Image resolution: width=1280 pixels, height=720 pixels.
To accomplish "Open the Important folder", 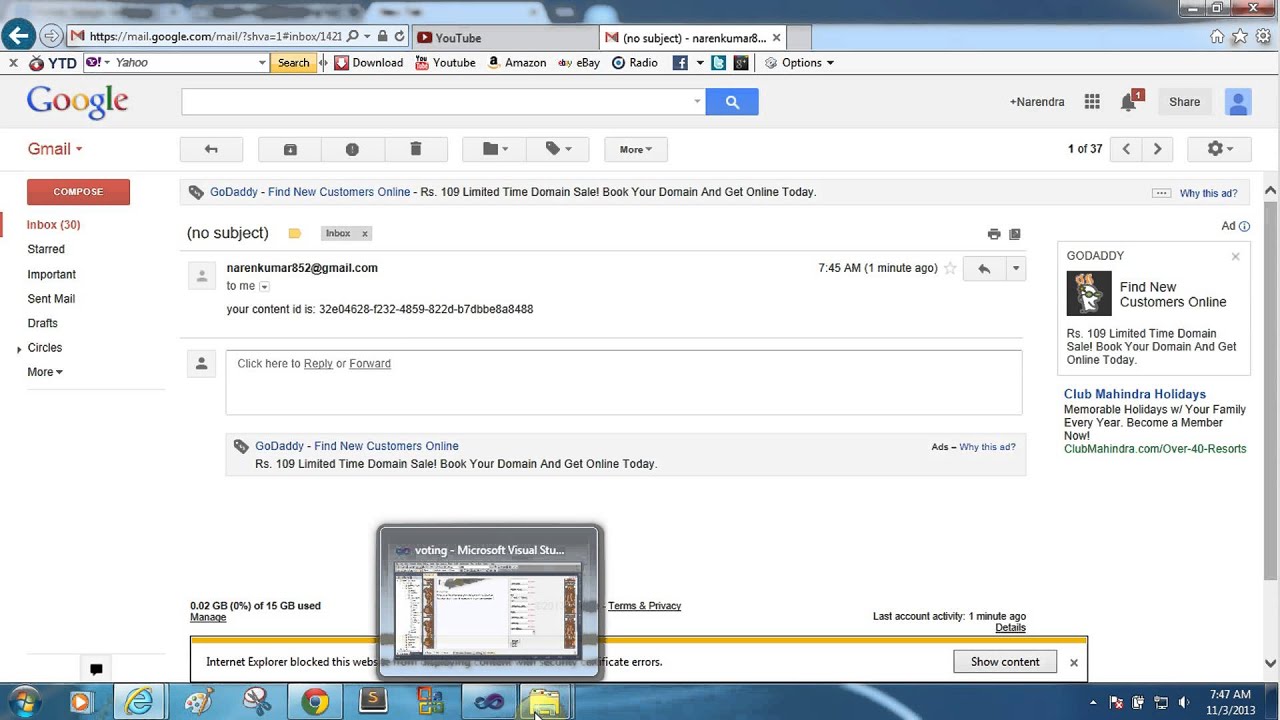I will click(x=51, y=274).
